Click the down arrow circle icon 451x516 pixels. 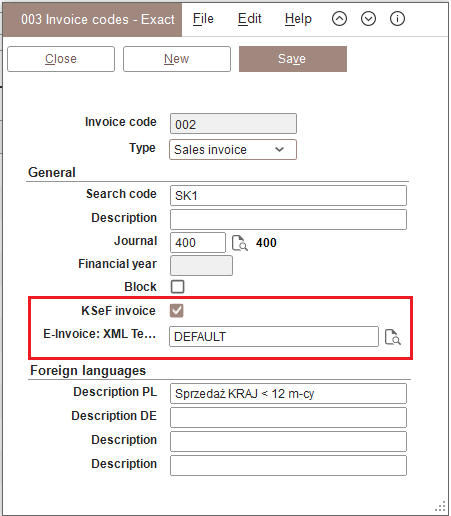pyautogui.click(x=368, y=19)
